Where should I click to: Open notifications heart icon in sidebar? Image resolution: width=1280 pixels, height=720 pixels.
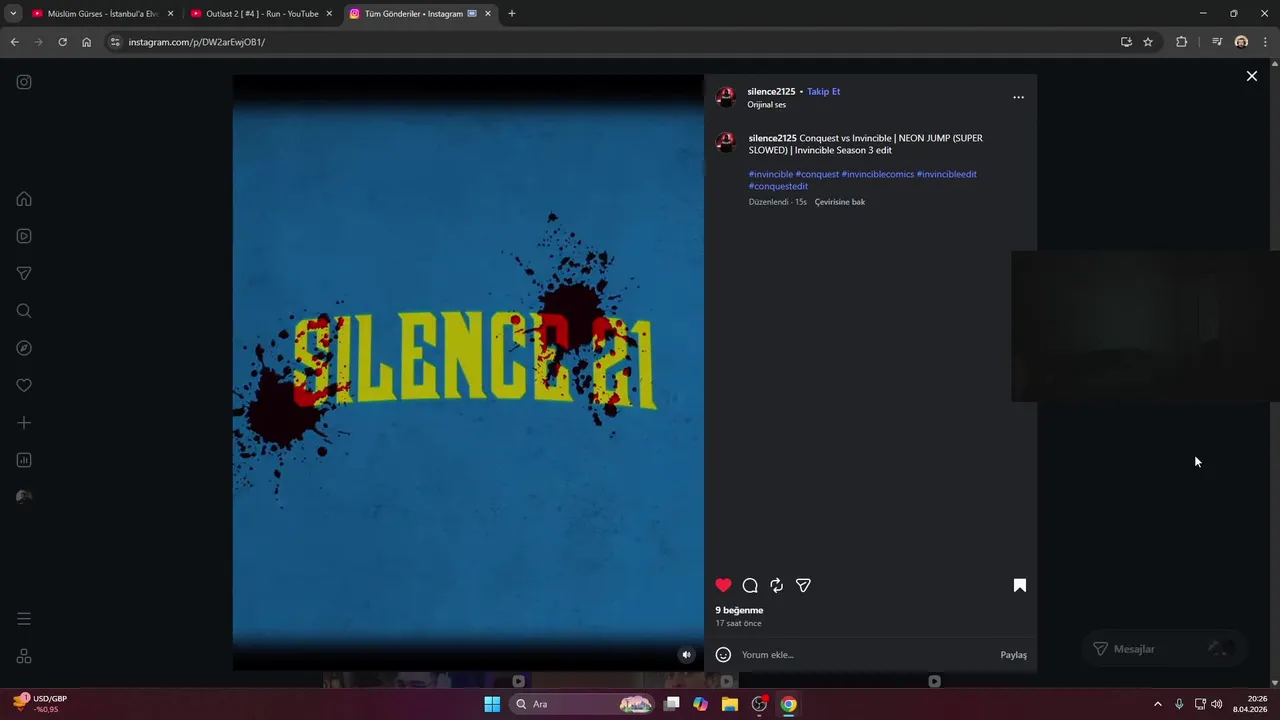pyautogui.click(x=24, y=386)
